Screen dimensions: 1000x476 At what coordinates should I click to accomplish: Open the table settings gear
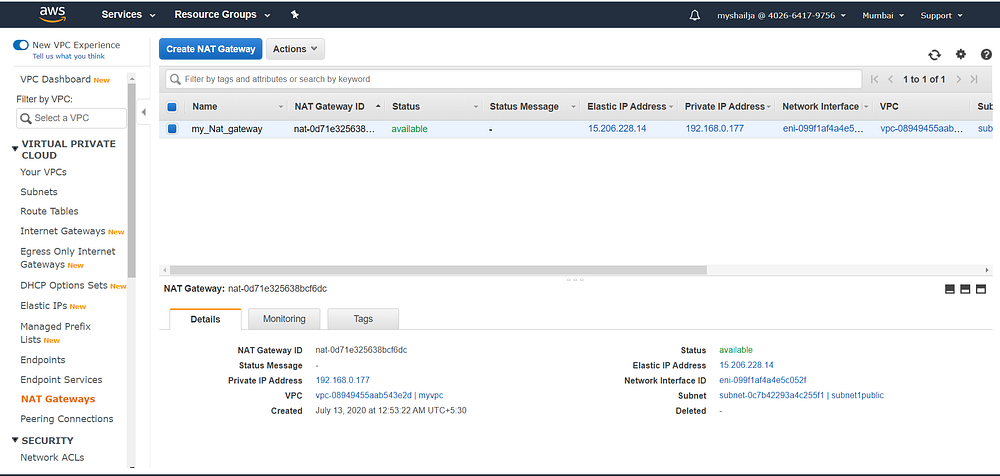(x=960, y=55)
